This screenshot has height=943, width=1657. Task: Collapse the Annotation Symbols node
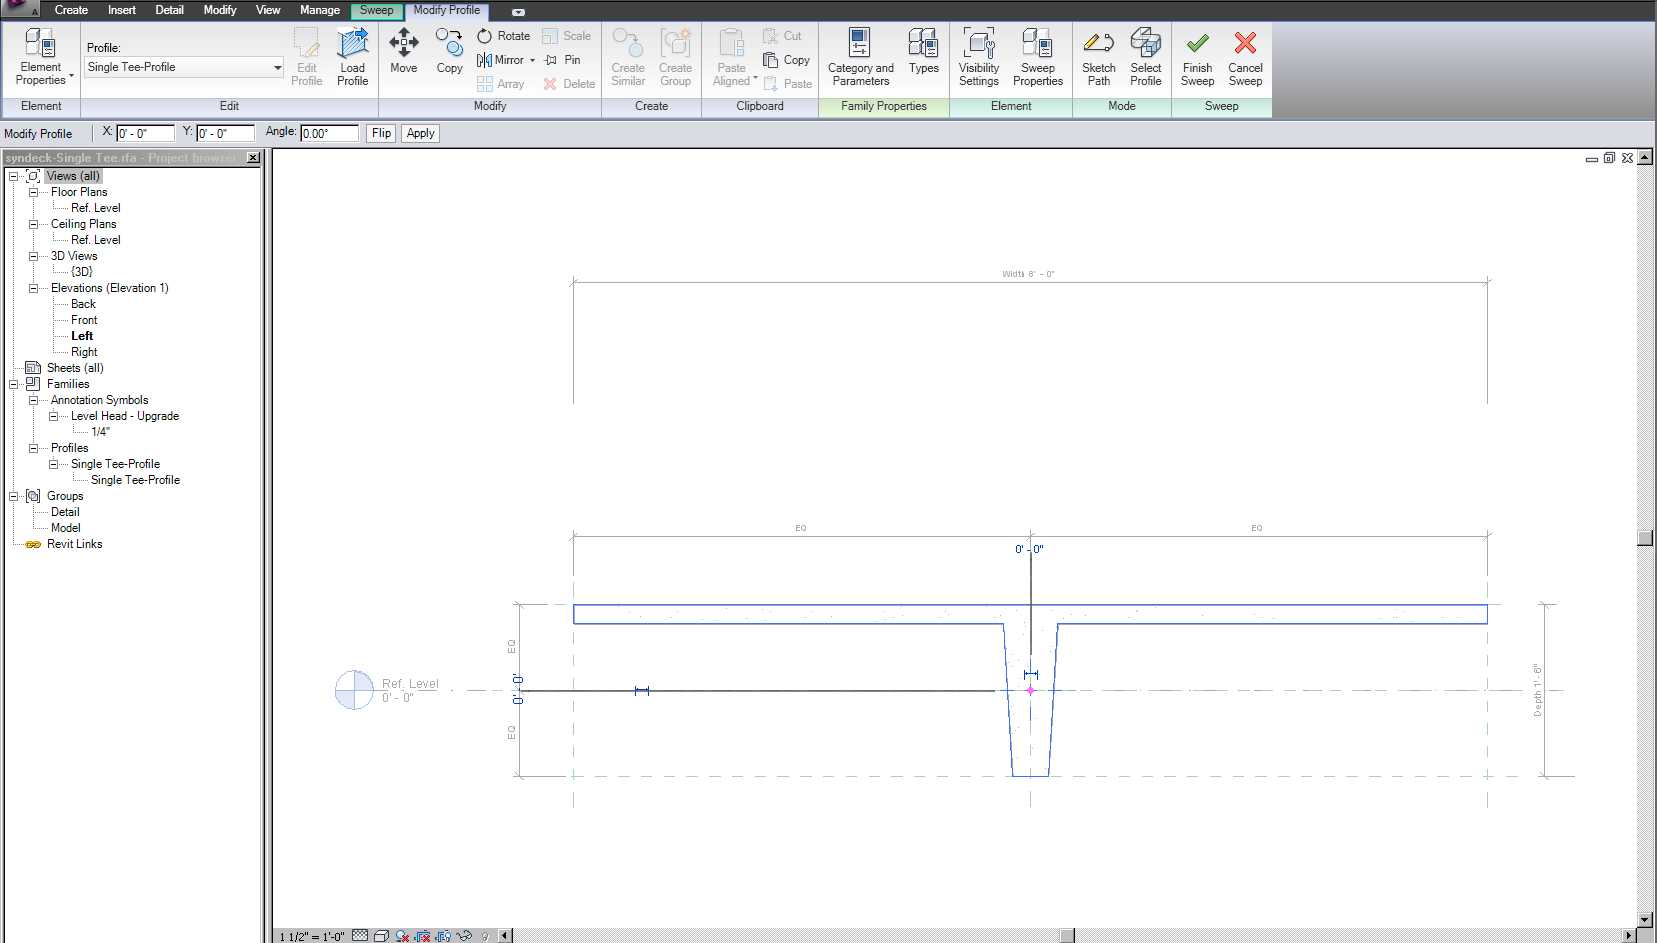pos(33,400)
